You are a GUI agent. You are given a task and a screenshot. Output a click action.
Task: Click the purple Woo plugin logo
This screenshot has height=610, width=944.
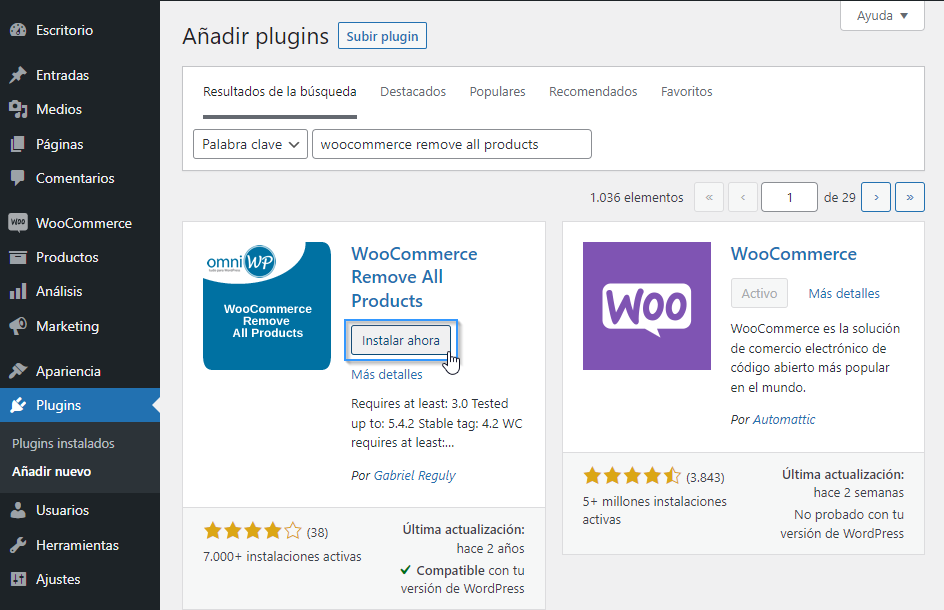(647, 306)
